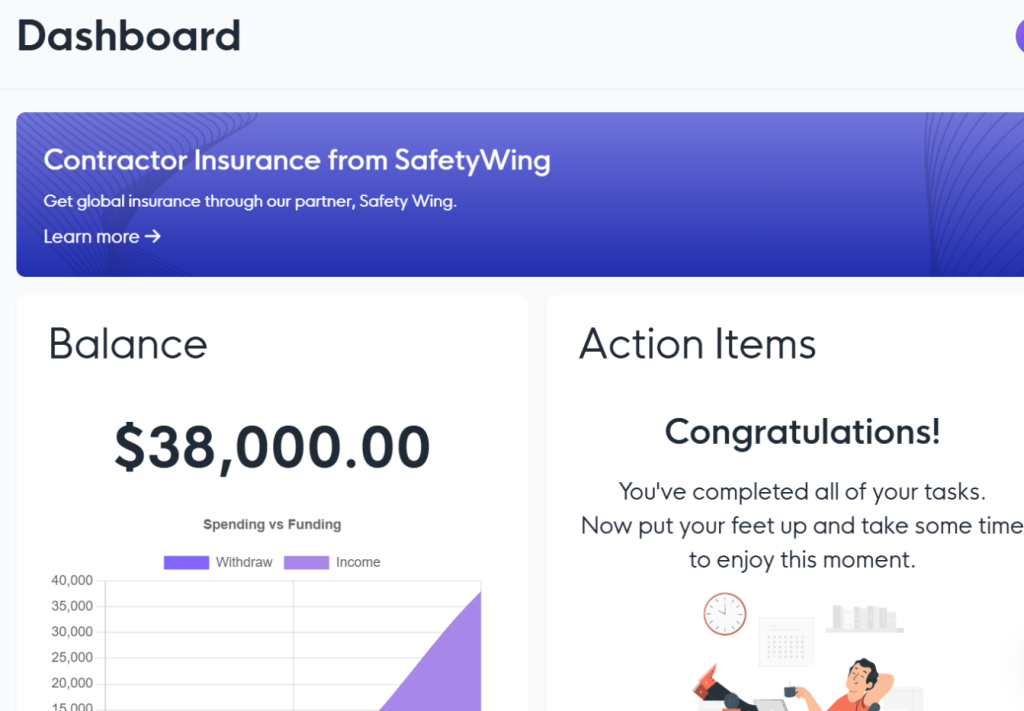This screenshot has height=711, width=1024.
Task: Toggle the Income series legend label
Action: 358,562
